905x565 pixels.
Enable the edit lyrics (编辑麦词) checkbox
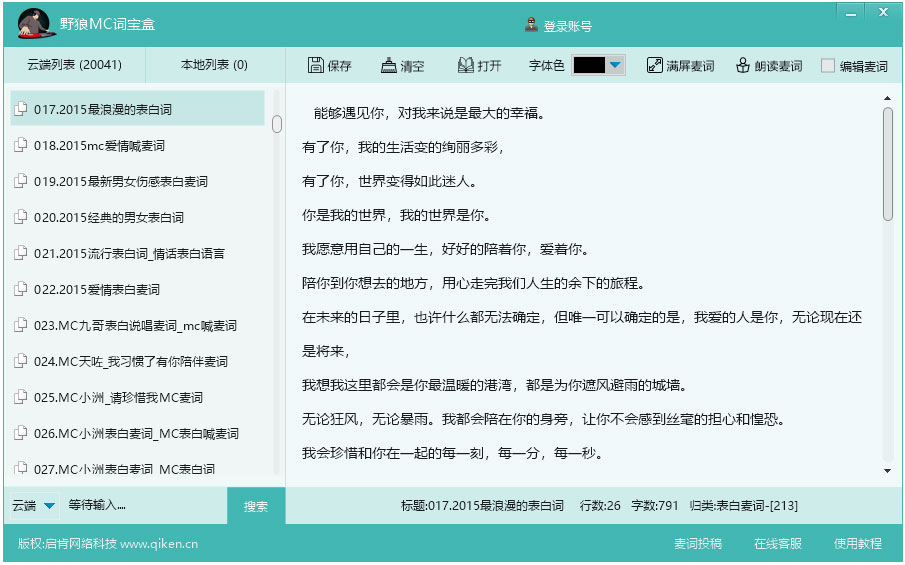(828, 66)
